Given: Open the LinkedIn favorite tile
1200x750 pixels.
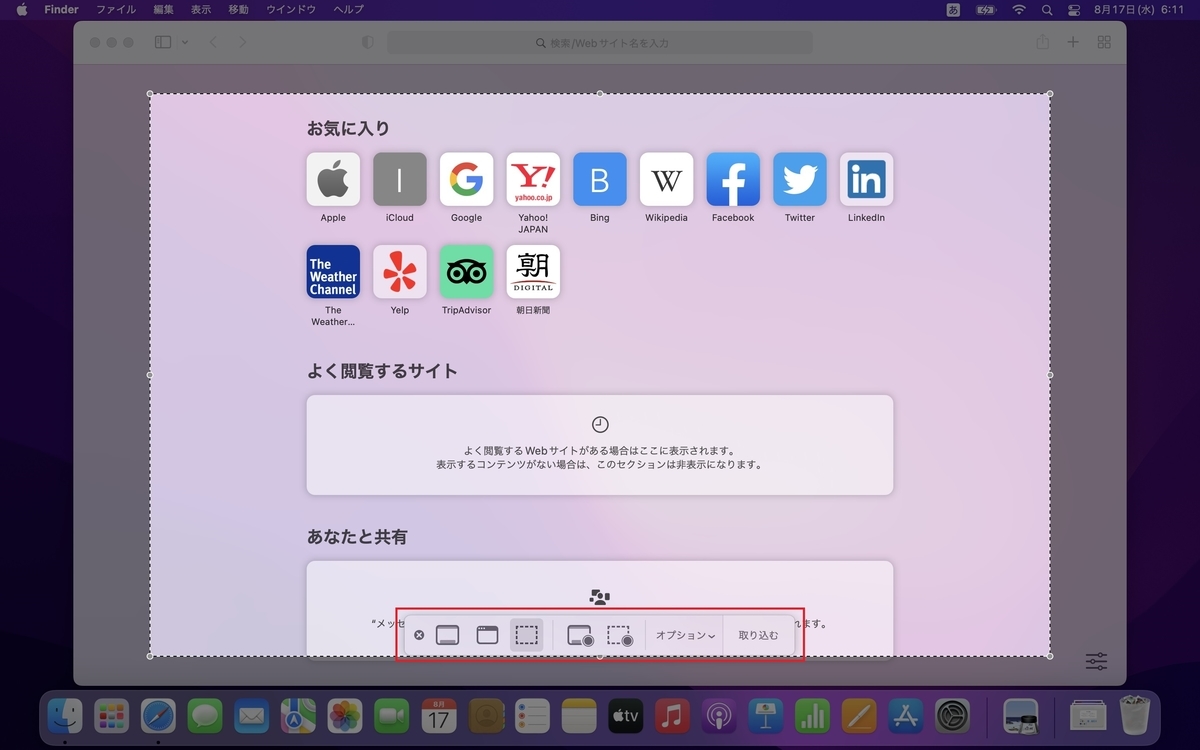Looking at the screenshot, I should tap(866, 179).
